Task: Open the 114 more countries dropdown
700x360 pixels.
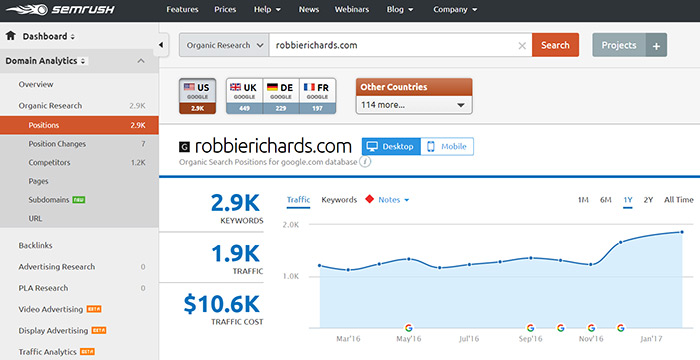Action: [x=413, y=105]
